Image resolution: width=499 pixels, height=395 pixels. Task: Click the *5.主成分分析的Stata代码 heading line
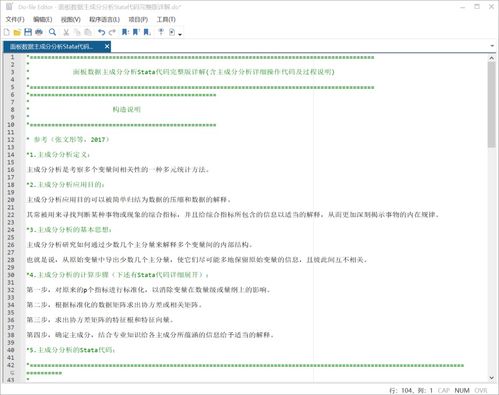71,350
